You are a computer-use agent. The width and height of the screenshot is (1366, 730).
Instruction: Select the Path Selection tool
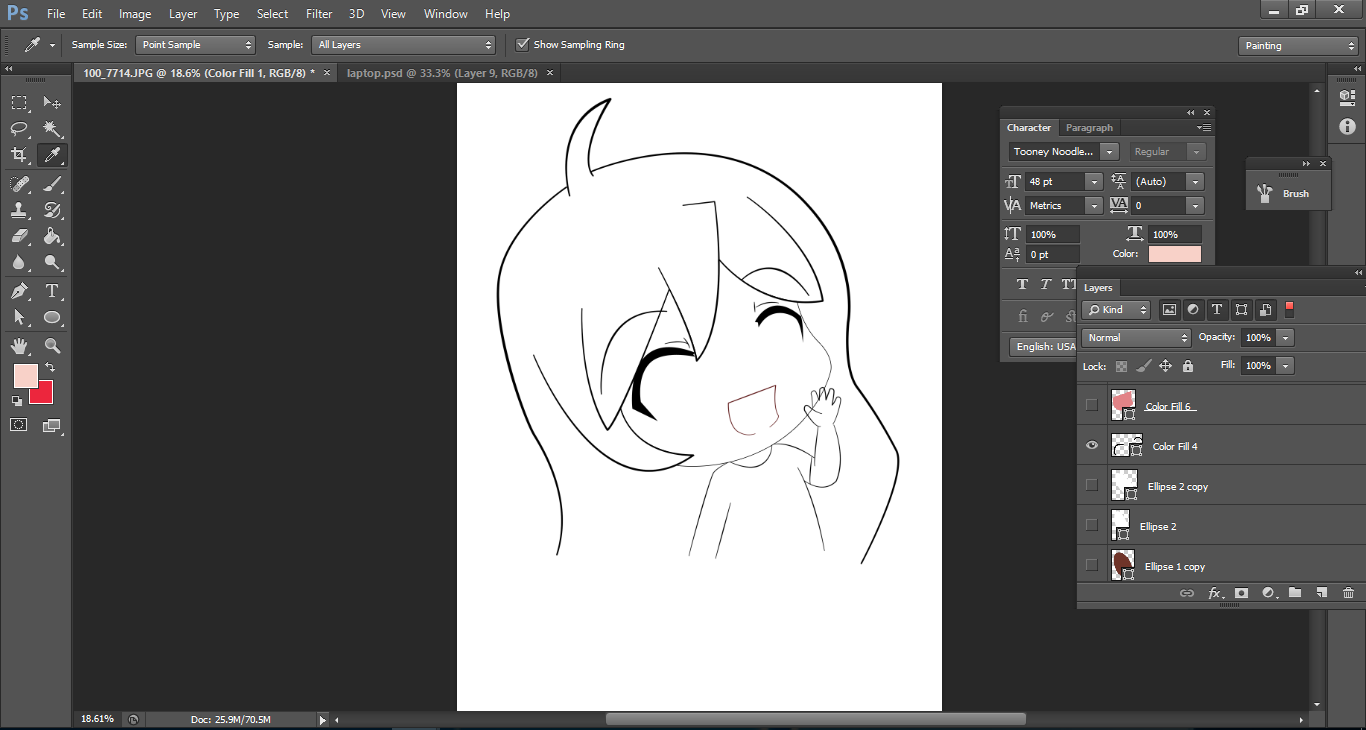tap(19, 318)
